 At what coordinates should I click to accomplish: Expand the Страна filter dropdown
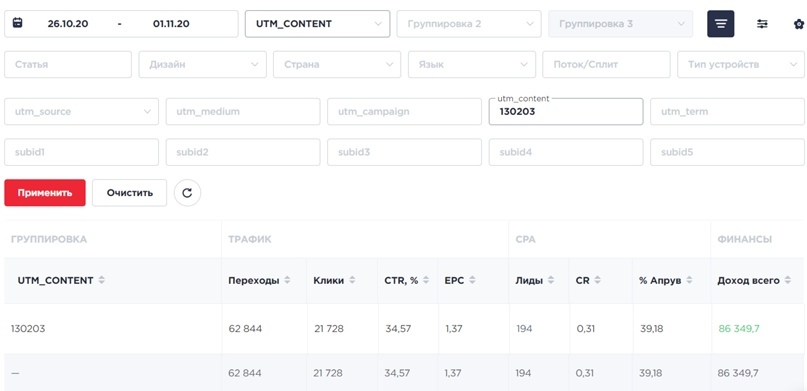coord(337,64)
